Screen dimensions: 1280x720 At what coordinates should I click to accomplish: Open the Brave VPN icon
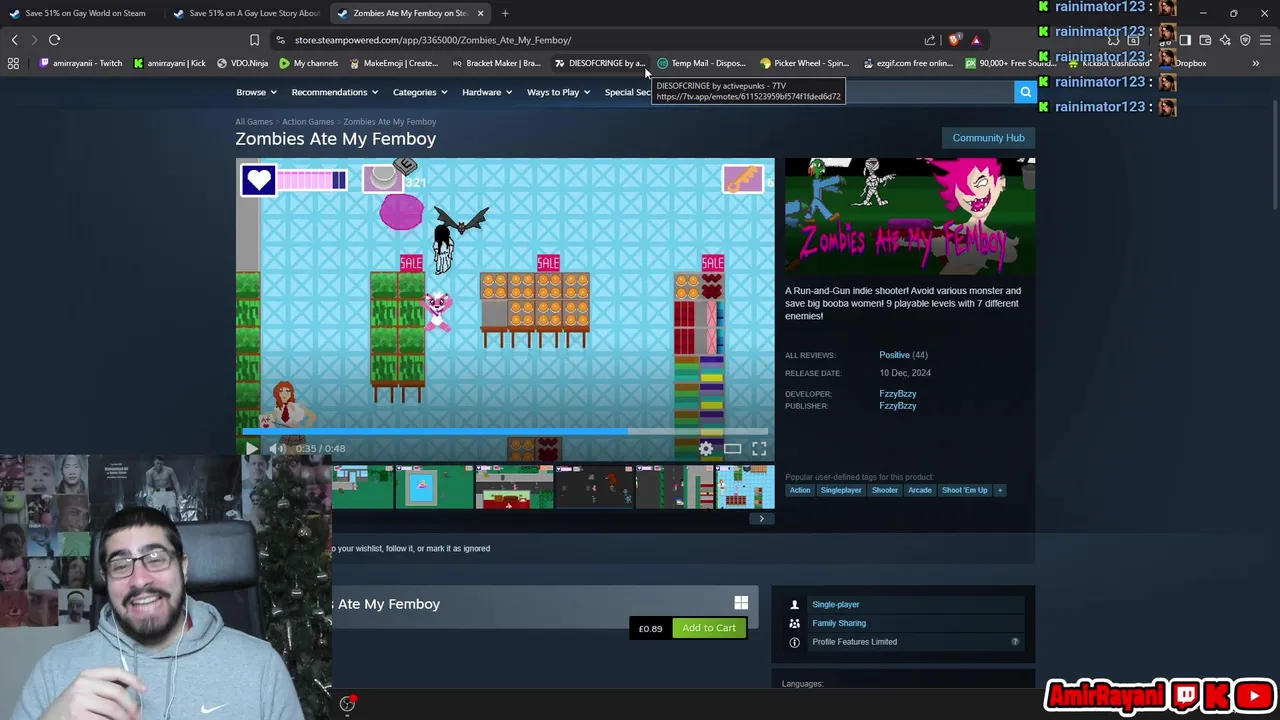(x=1245, y=40)
